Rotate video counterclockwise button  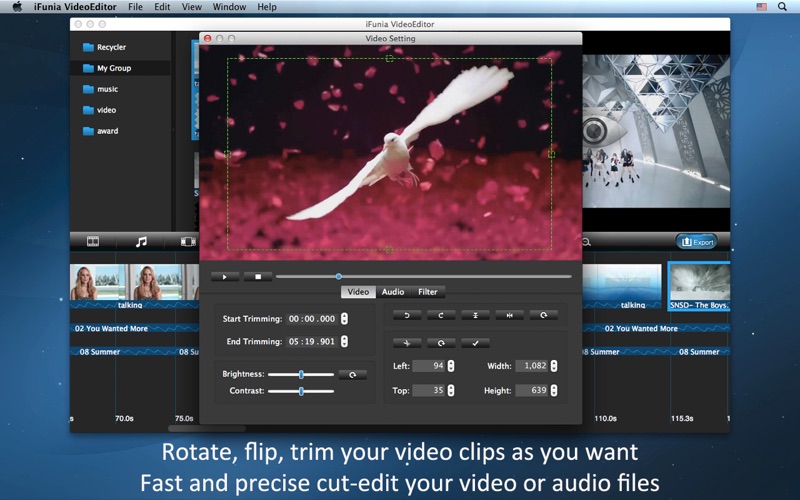[407, 315]
